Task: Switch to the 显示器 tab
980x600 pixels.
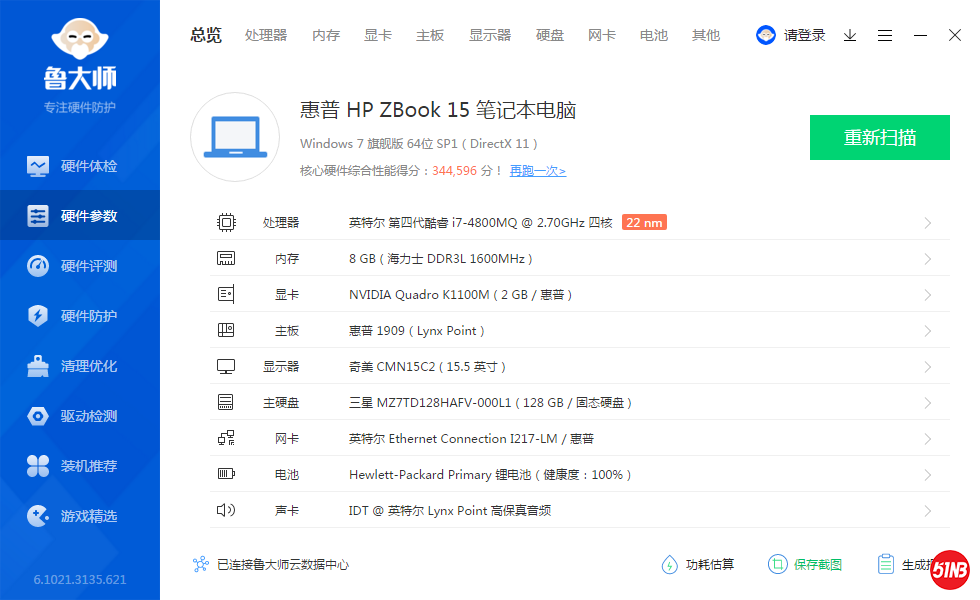Action: pyautogui.click(x=490, y=35)
